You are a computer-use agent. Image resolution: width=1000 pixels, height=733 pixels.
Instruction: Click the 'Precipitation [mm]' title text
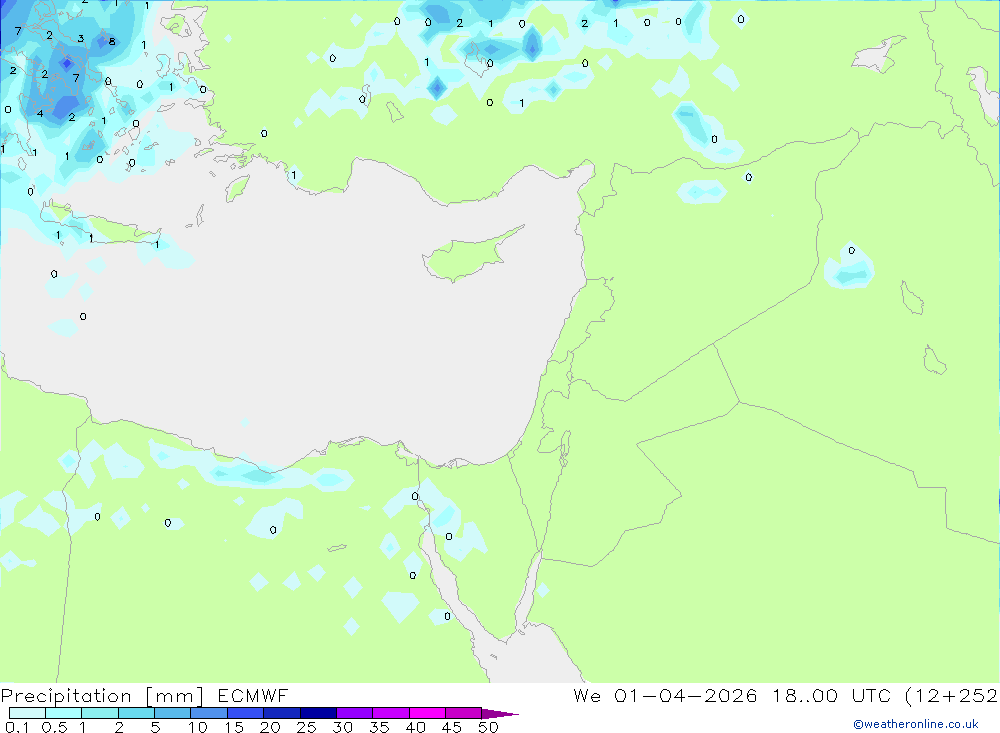pos(102,696)
